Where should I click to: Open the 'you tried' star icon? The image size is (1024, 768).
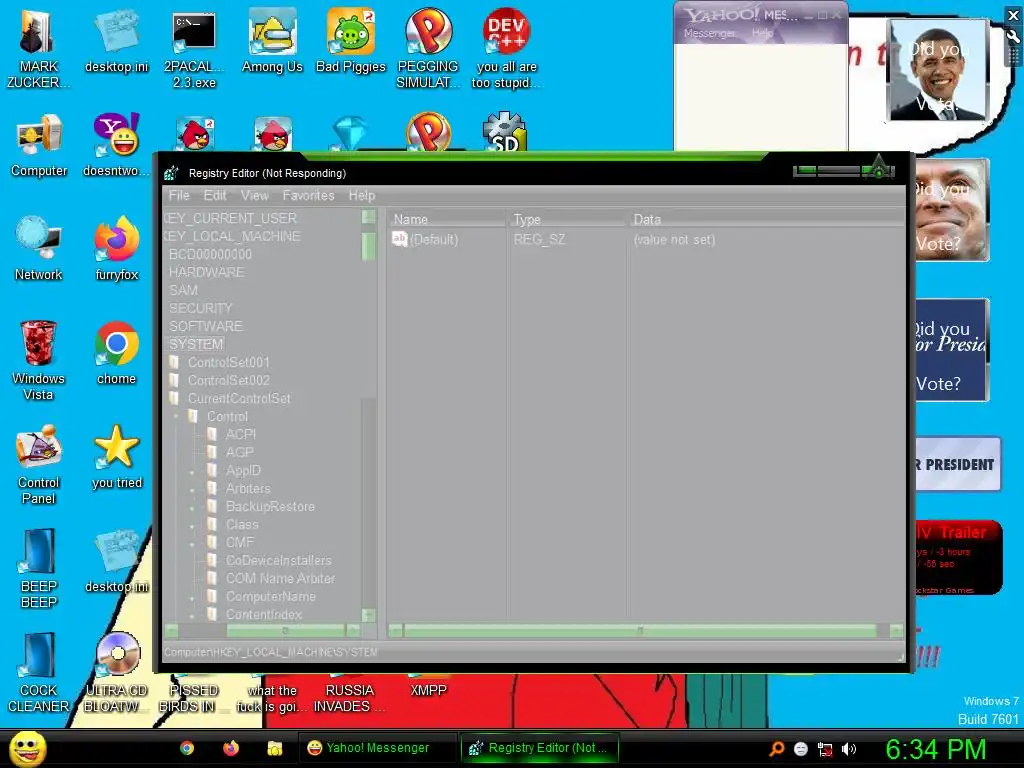[x=117, y=457]
